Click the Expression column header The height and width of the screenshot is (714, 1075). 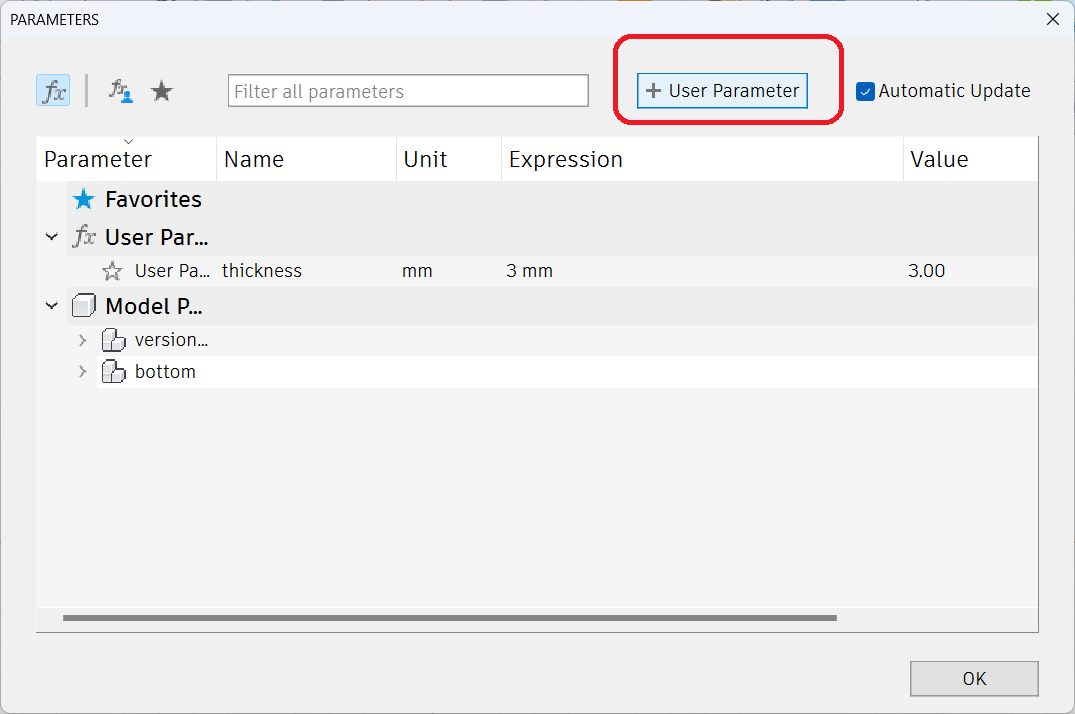coord(565,160)
